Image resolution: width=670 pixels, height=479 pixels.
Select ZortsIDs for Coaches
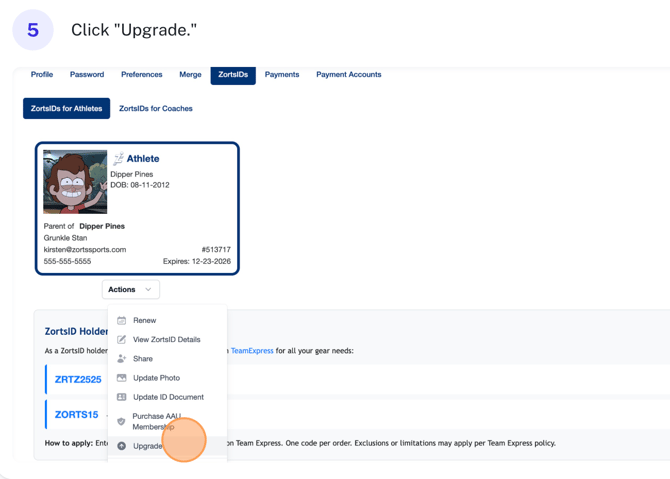tap(156, 108)
